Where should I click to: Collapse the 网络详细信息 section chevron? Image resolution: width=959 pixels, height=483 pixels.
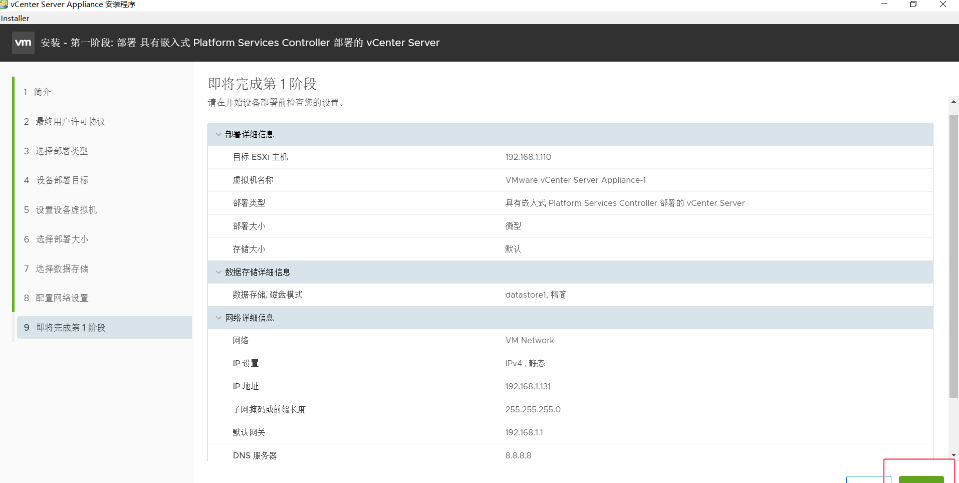[x=218, y=318]
